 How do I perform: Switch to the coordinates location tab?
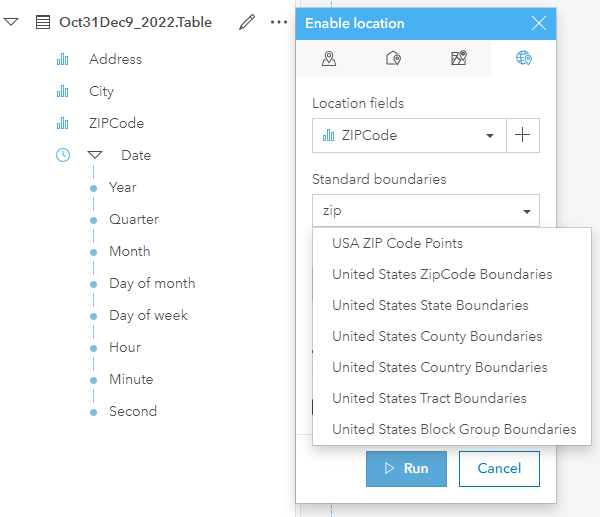click(x=329, y=59)
